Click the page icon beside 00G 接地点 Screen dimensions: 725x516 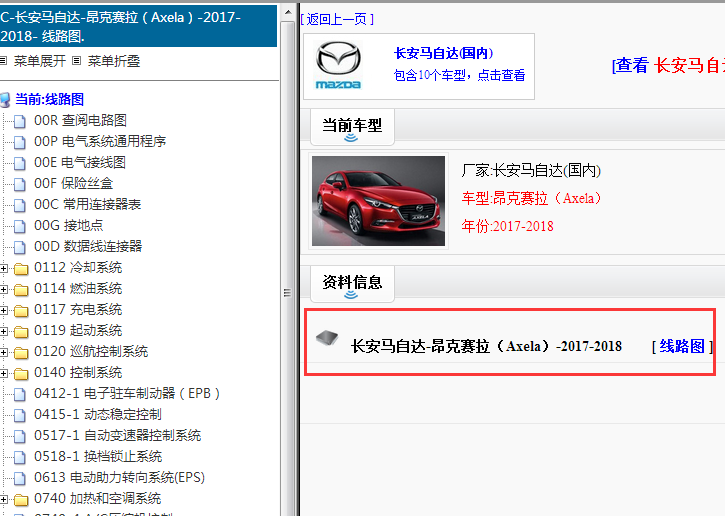19,226
